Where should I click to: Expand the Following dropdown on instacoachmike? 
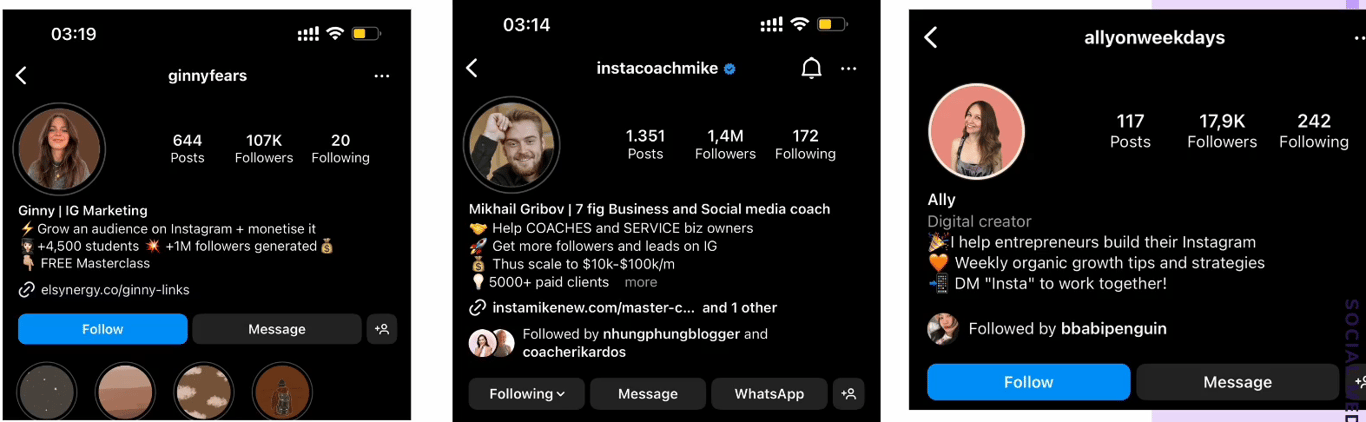527,394
